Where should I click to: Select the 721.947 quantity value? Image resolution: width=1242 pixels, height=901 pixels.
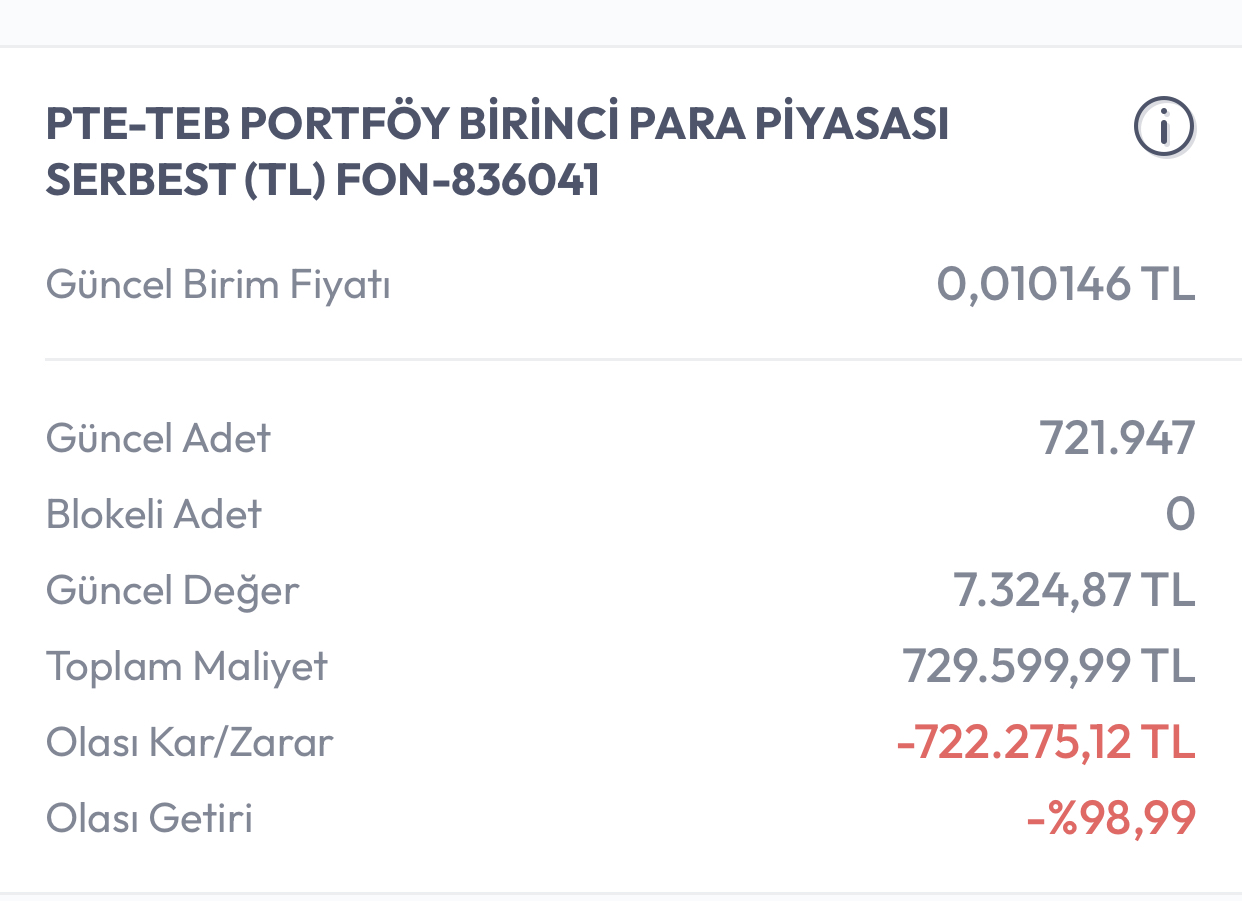tap(1117, 439)
